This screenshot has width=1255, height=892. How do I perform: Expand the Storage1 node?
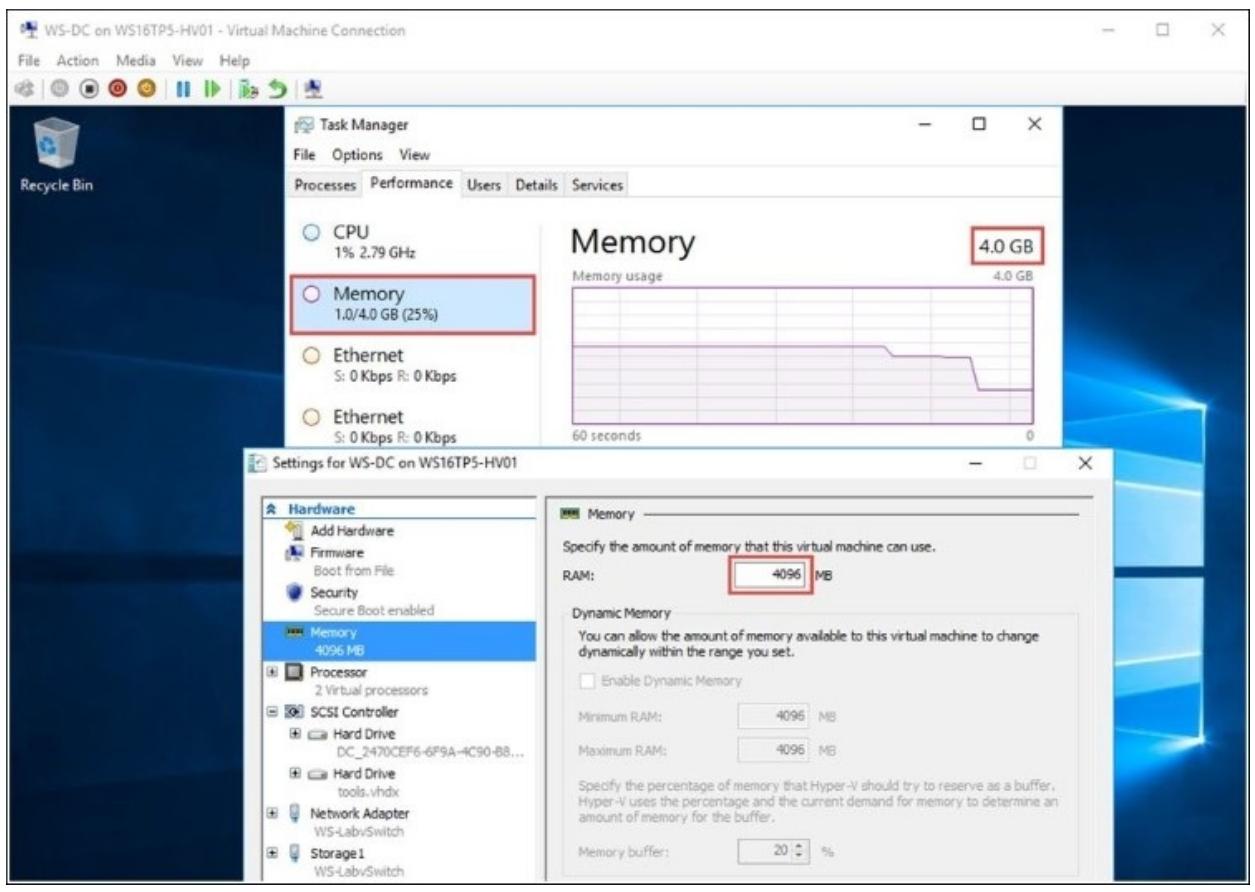[270, 853]
